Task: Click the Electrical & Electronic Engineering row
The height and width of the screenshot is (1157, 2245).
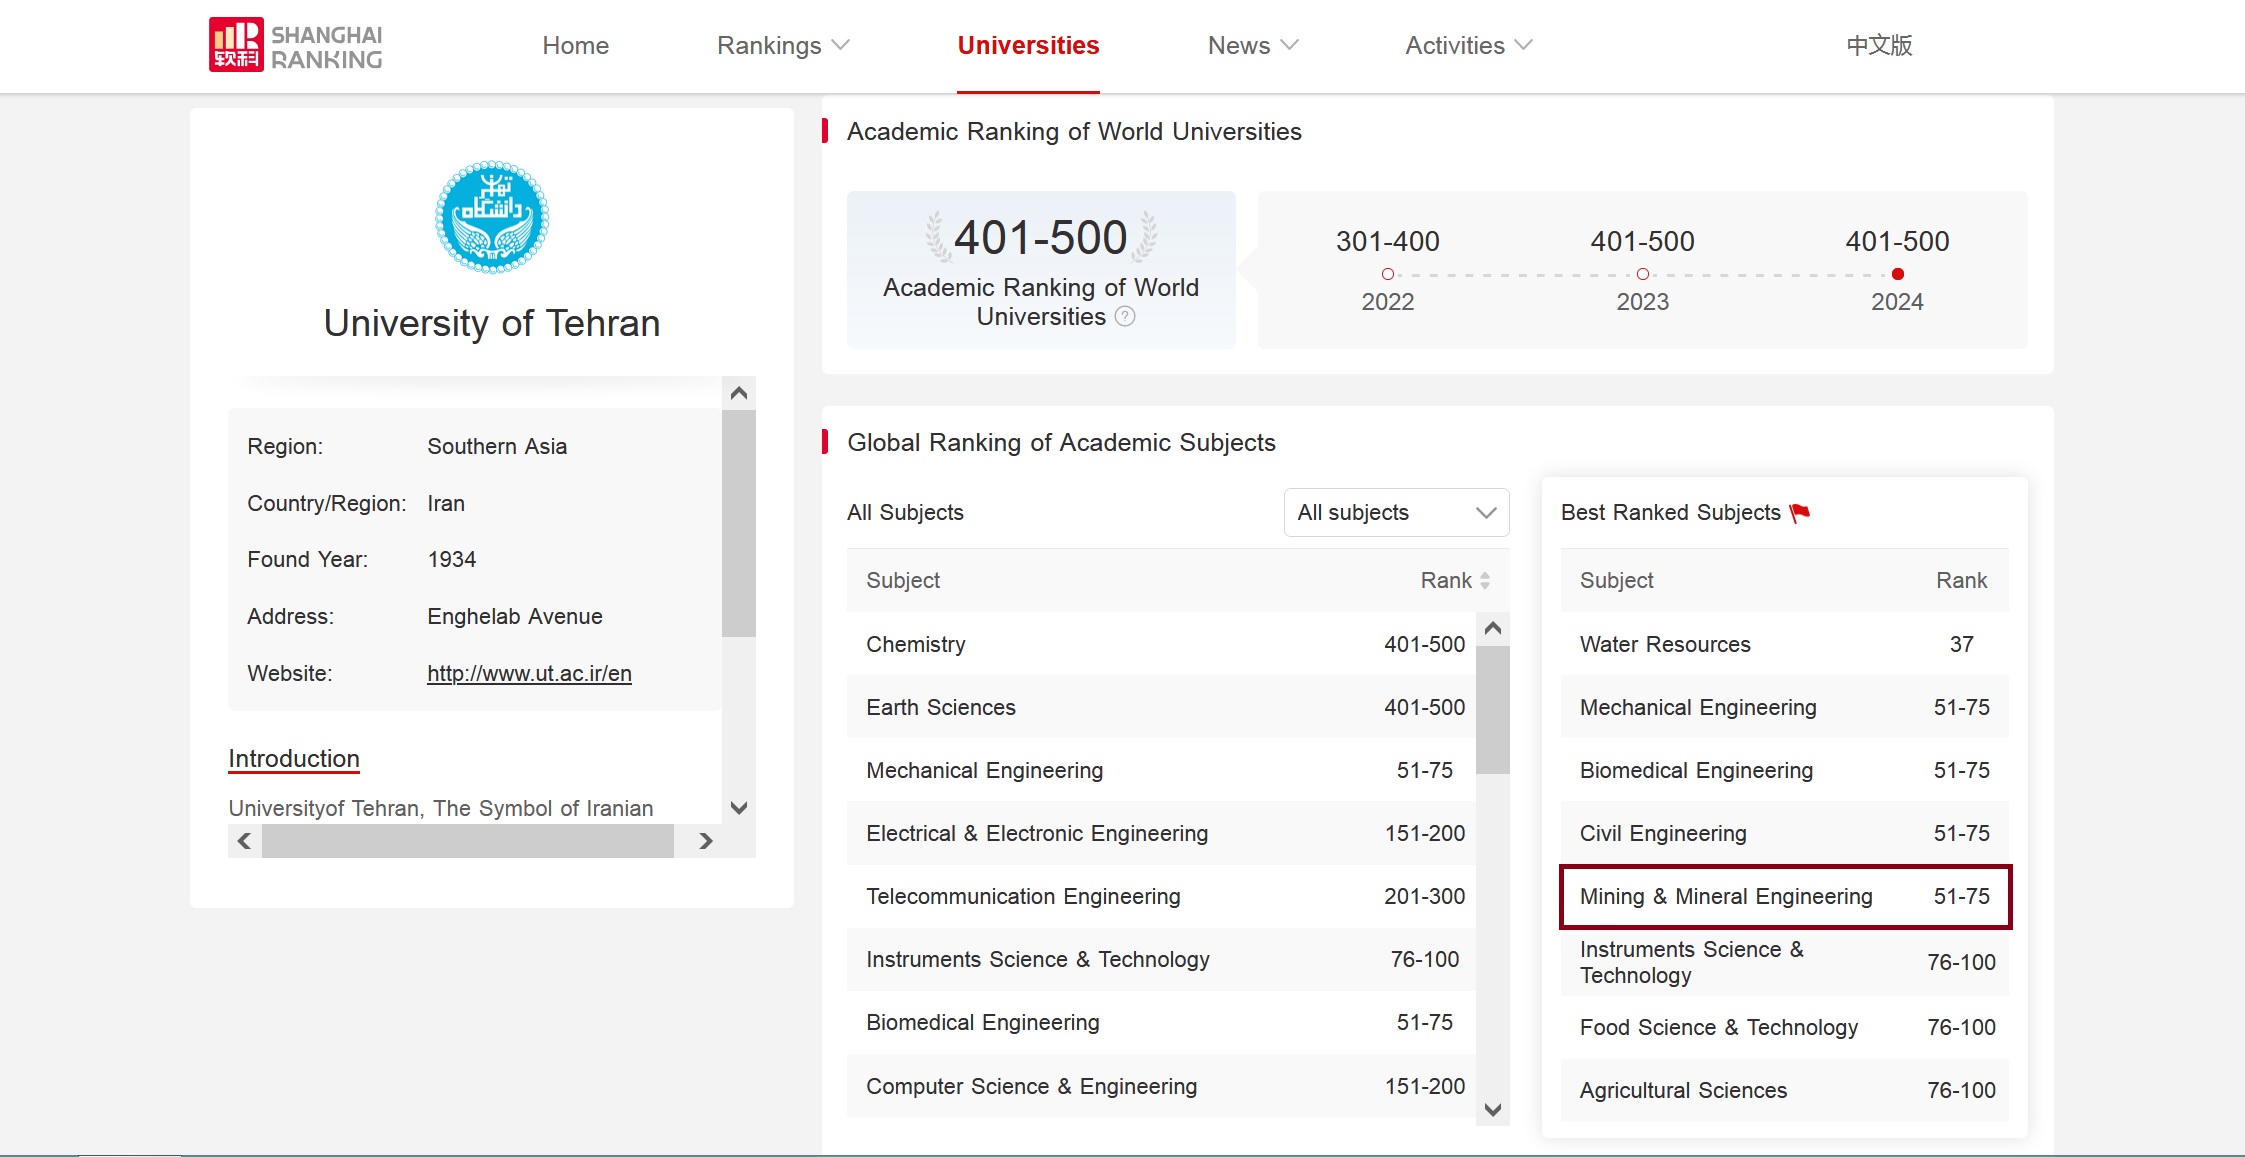Action: click(1161, 833)
